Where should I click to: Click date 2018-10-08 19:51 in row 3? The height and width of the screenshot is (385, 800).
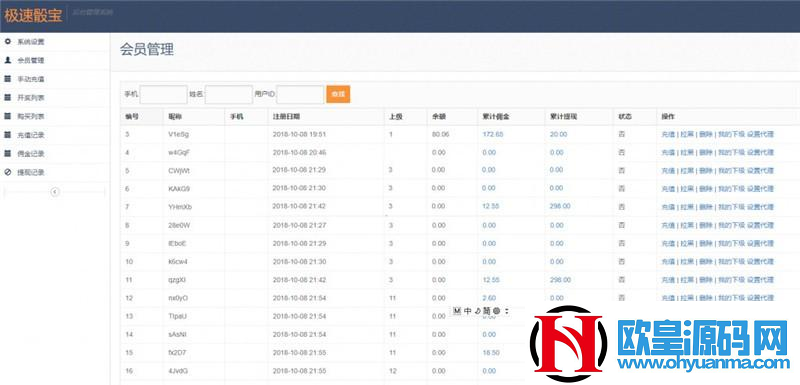(x=299, y=134)
